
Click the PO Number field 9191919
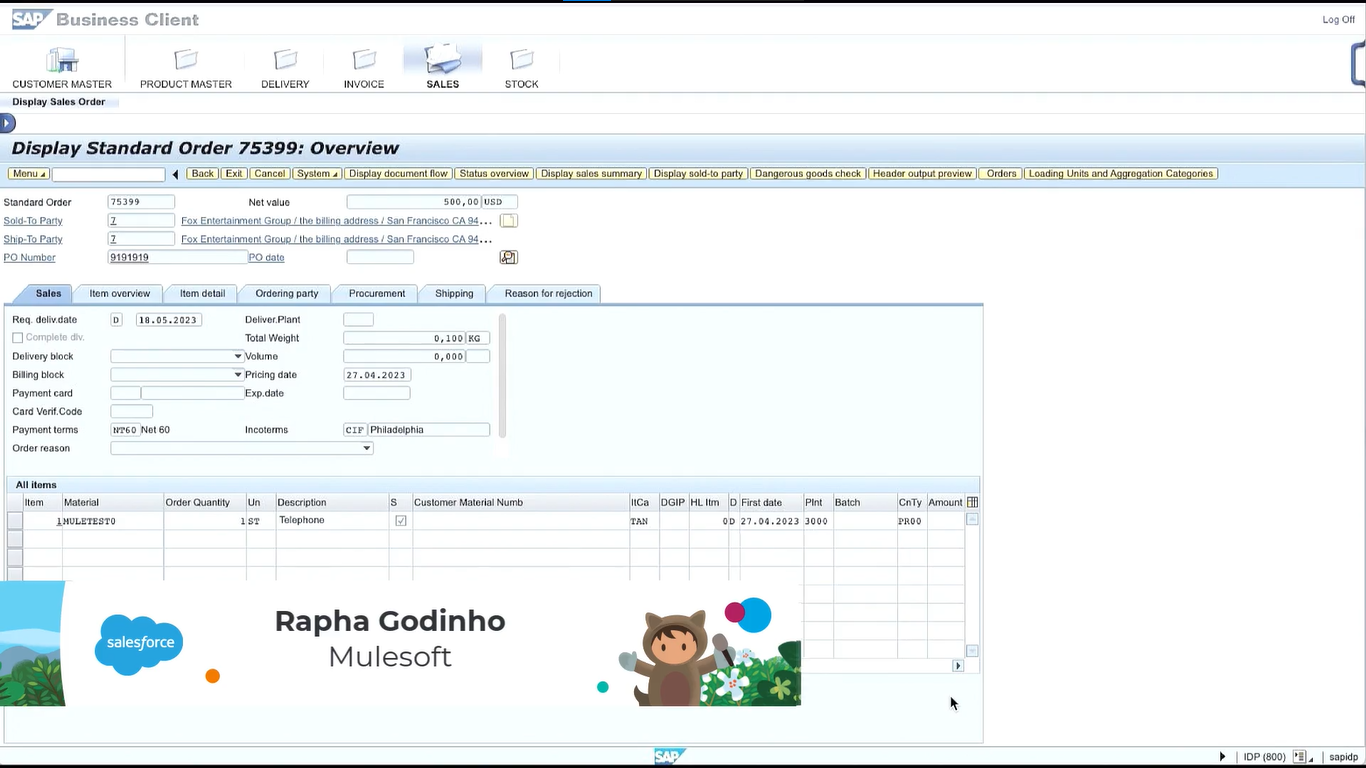177,257
